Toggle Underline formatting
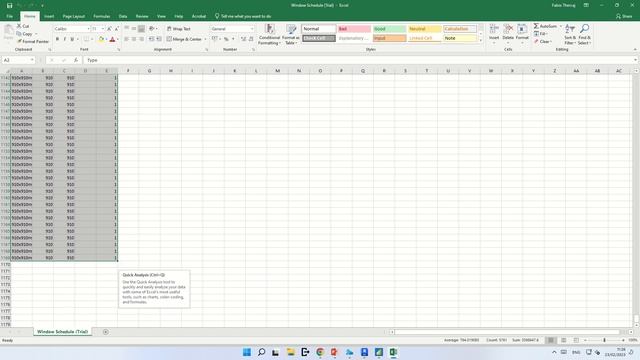This screenshot has height=360, width=640. coord(72,39)
